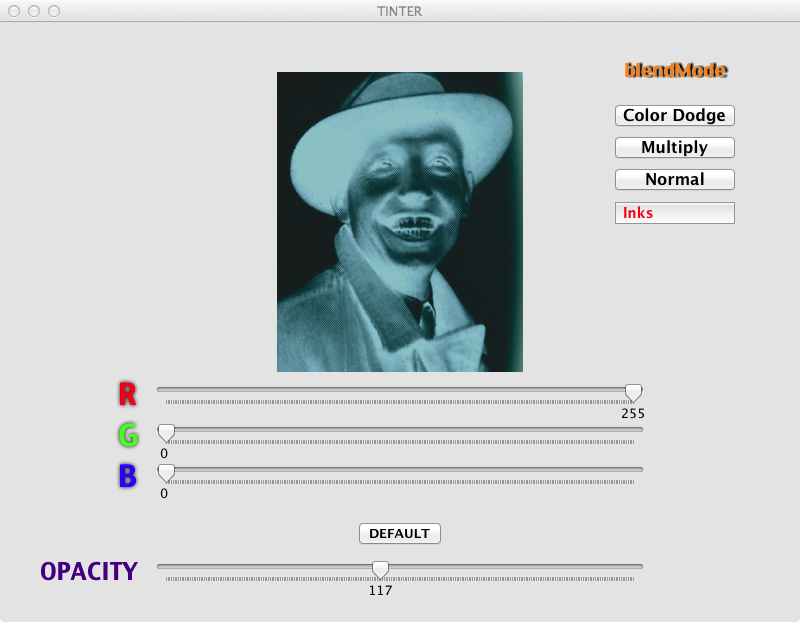Click the blue channel slider thumb
The height and width of the screenshot is (622, 800).
click(166, 471)
